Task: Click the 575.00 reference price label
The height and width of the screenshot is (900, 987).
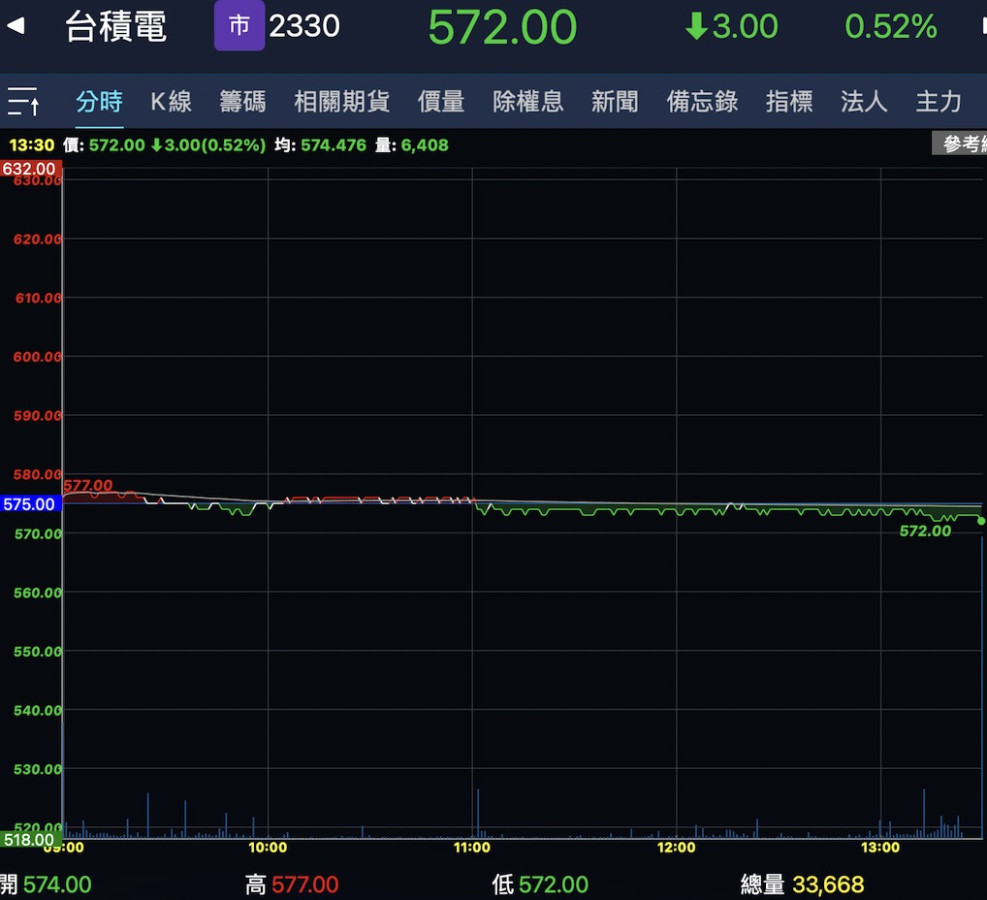Action: click(x=30, y=504)
